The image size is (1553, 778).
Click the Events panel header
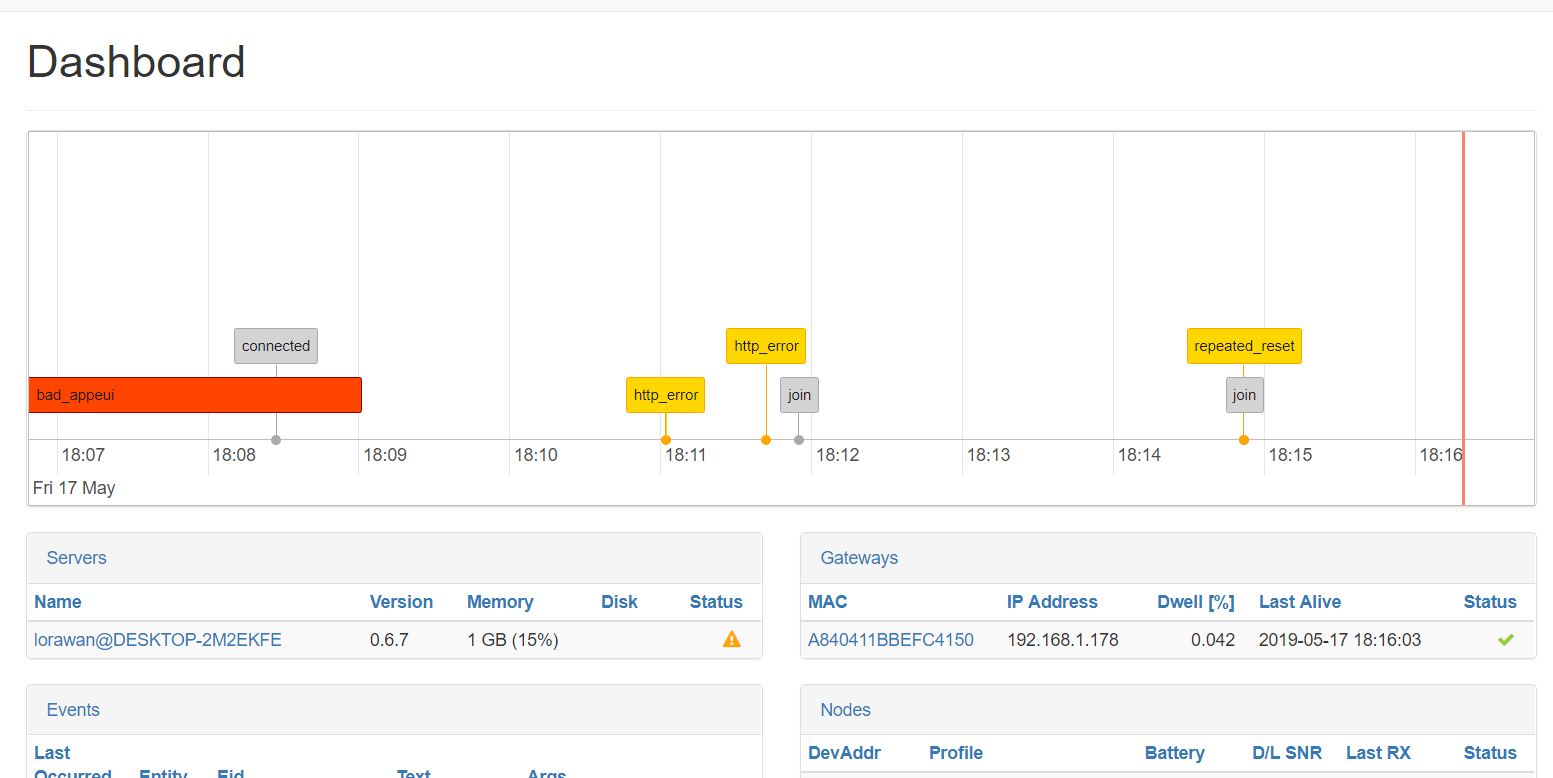[72, 710]
